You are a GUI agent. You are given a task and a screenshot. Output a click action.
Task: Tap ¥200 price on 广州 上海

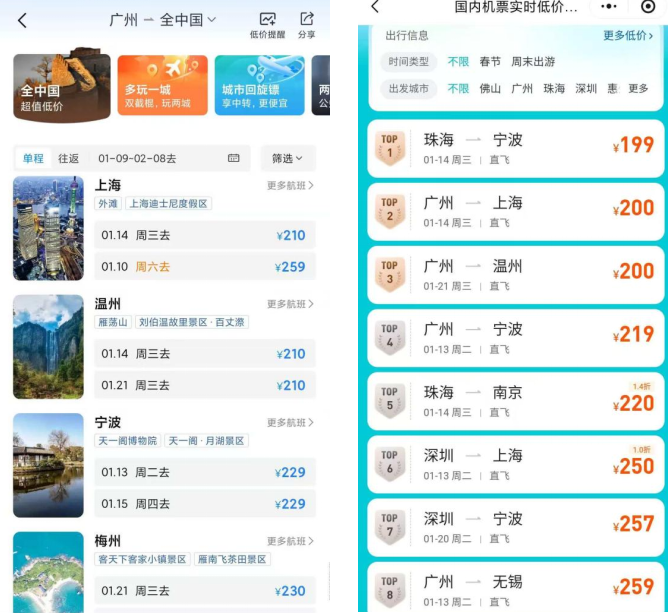(633, 208)
